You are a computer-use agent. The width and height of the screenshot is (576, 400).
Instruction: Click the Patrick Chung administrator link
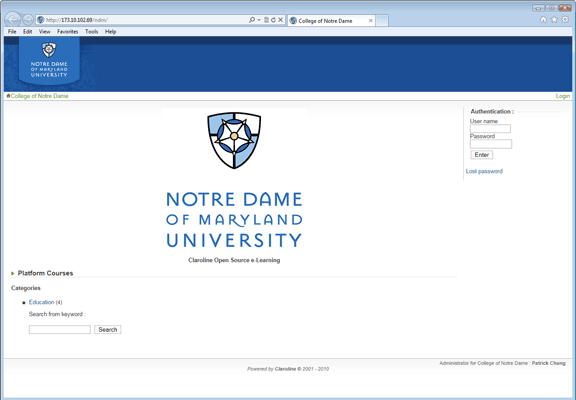click(549, 363)
